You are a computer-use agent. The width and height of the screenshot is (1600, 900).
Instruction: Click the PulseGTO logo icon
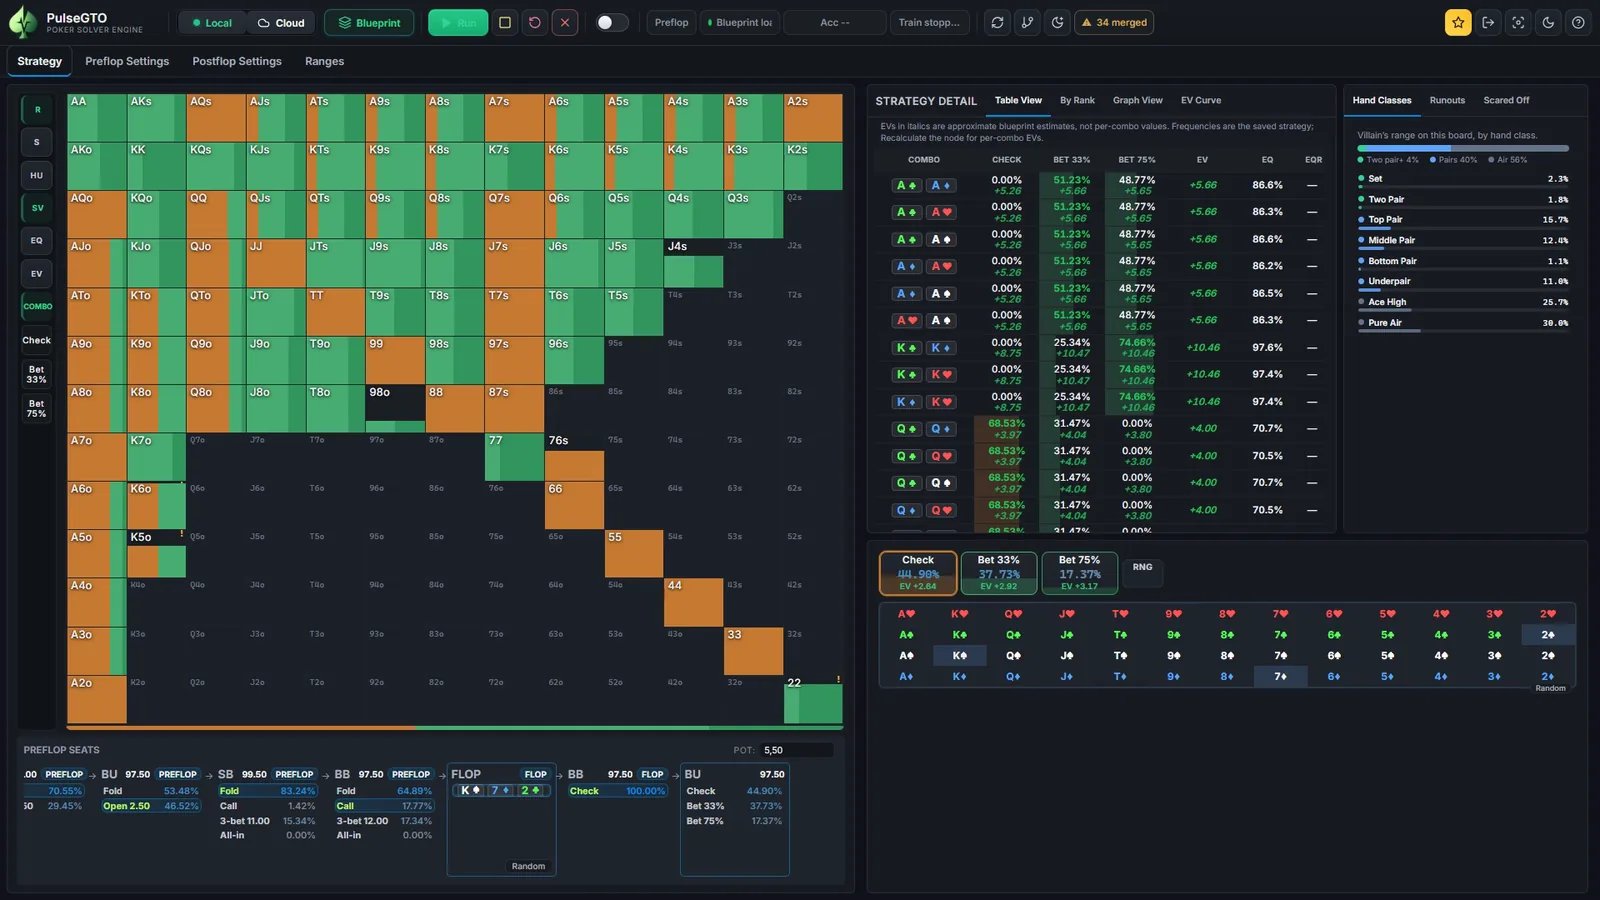[23, 22]
